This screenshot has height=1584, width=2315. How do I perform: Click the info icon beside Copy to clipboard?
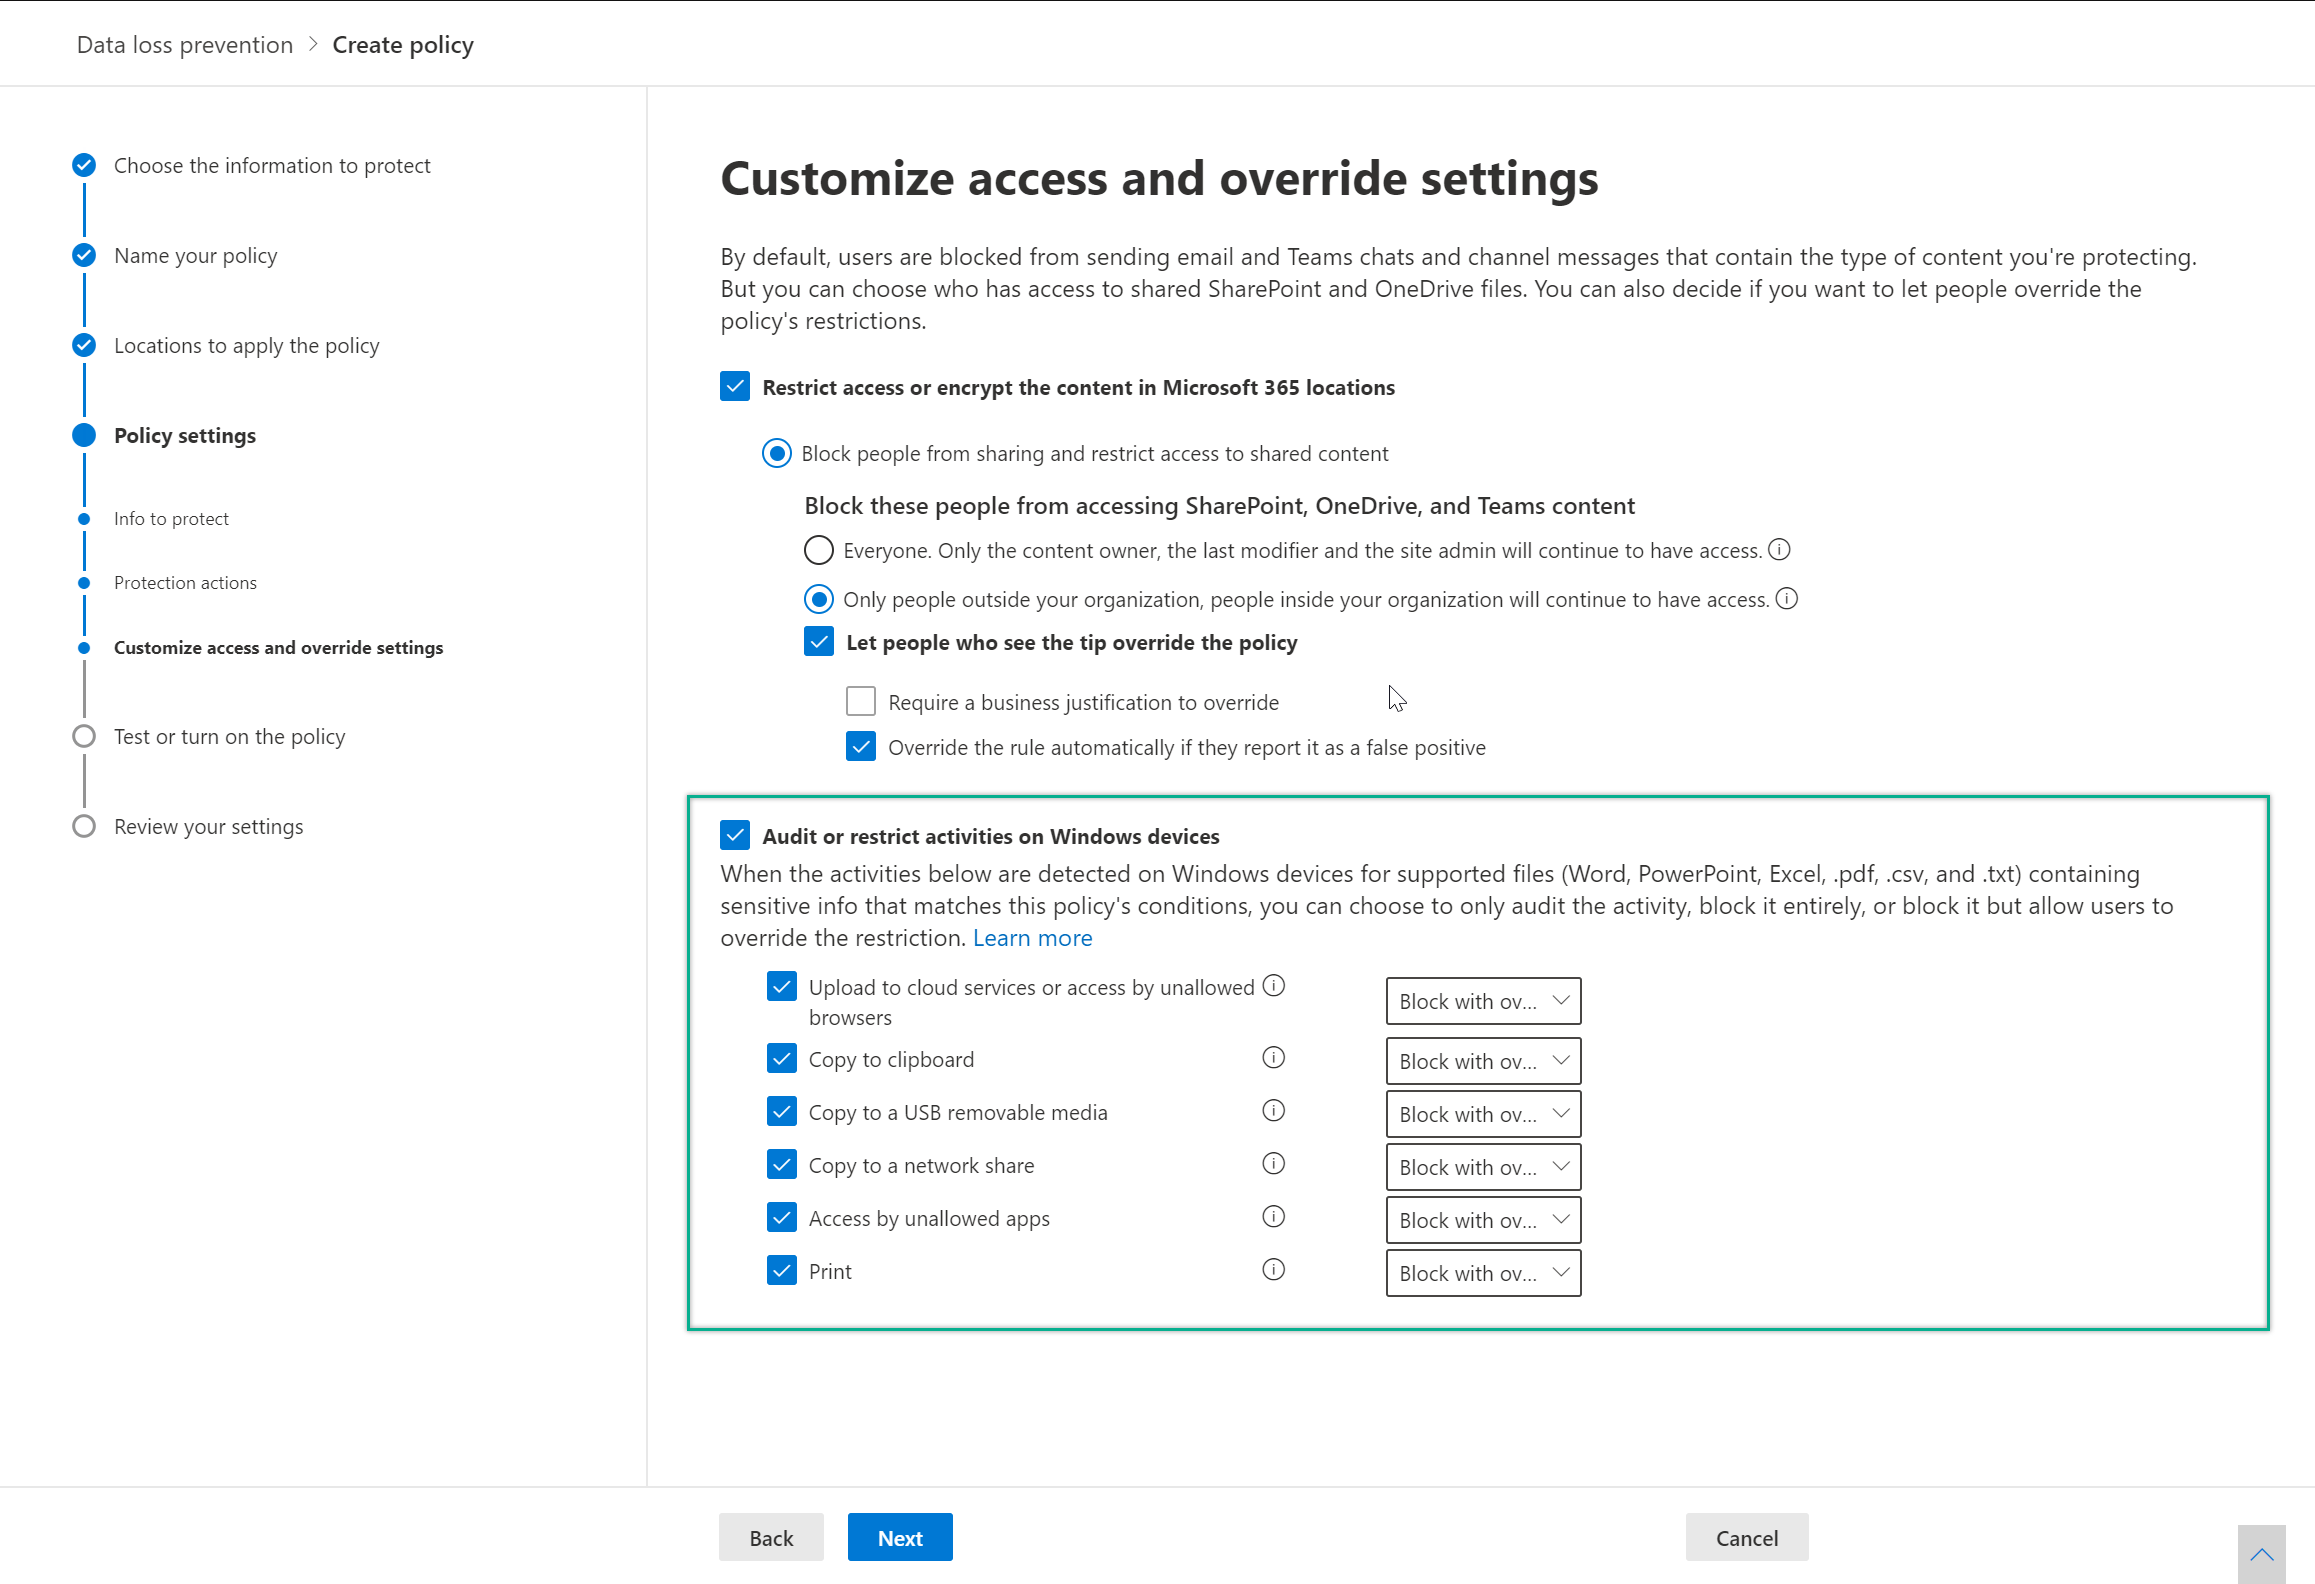[x=1273, y=1058]
